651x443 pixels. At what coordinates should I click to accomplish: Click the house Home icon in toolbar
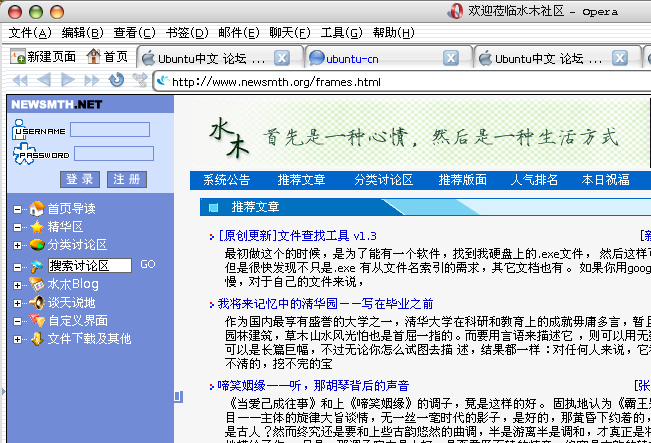coord(93,56)
